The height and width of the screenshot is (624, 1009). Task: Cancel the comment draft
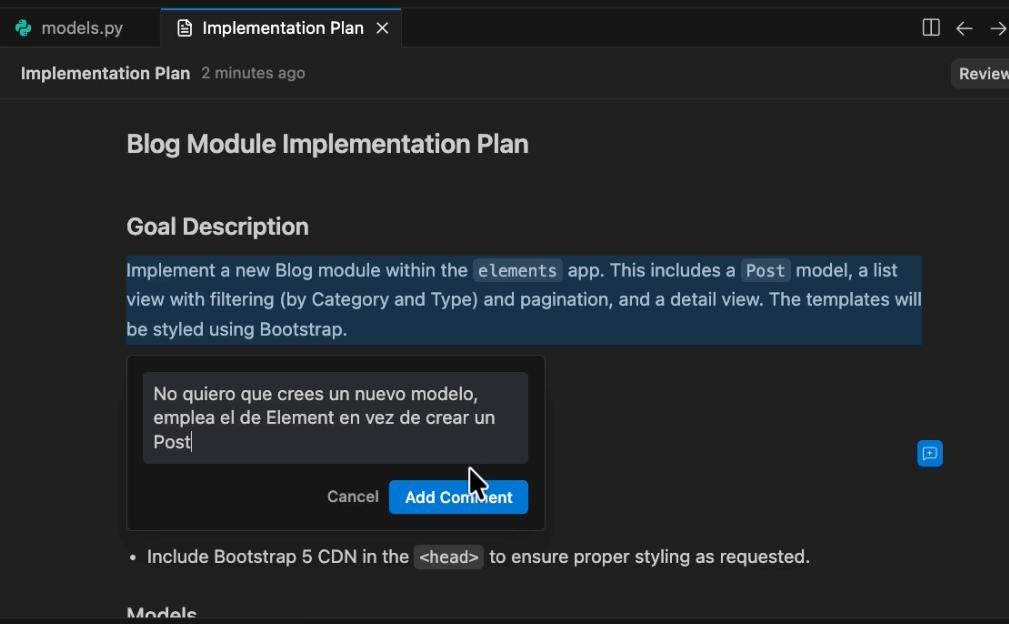[x=352, y=497]
